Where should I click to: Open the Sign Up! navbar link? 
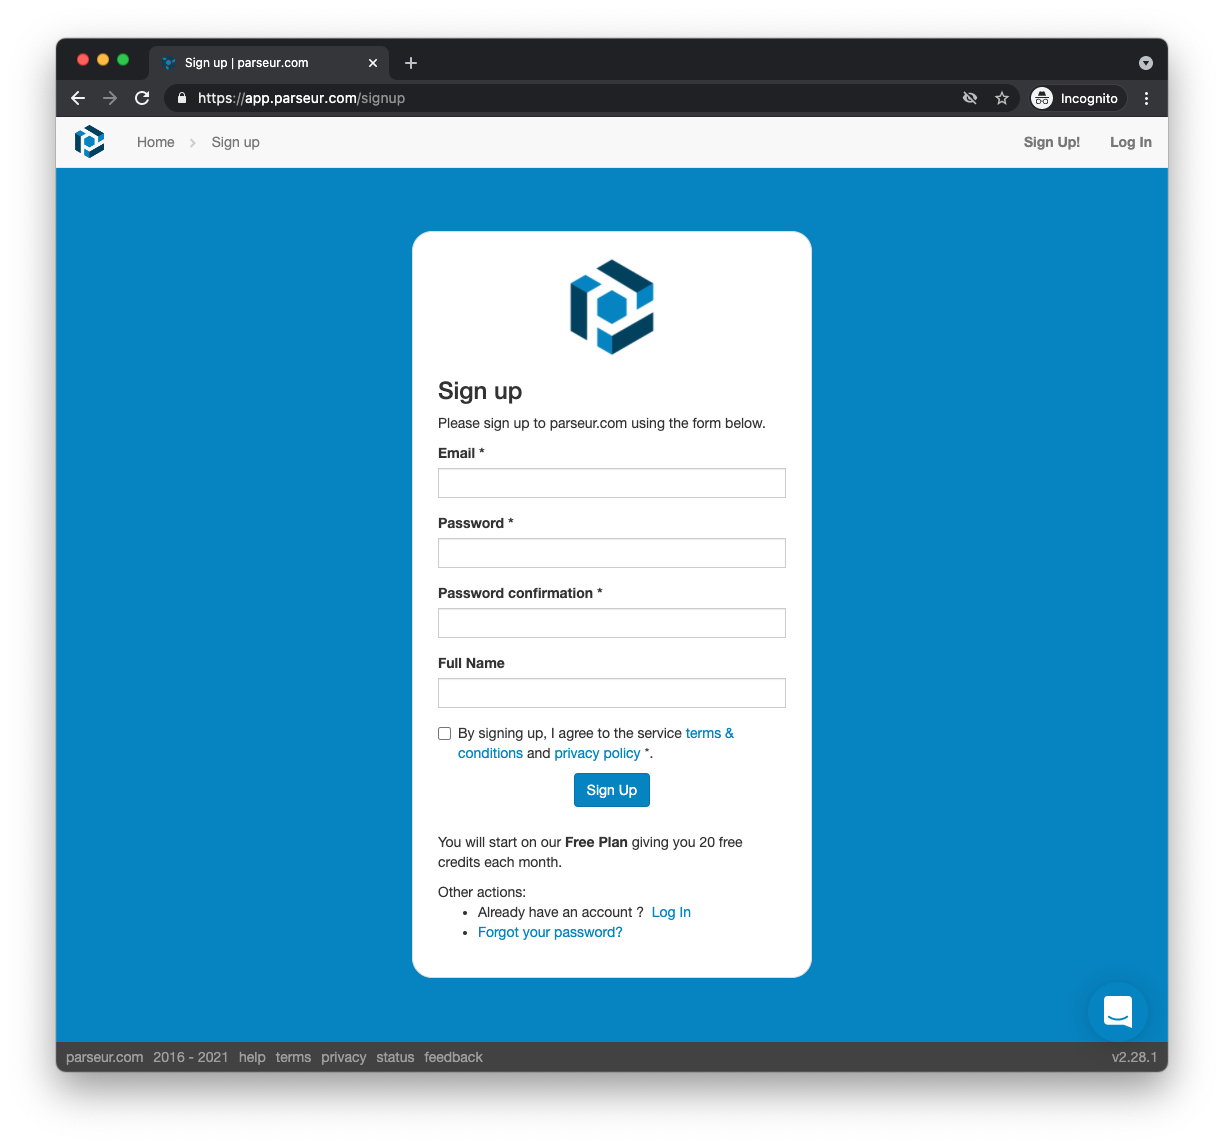(1052, 142)
